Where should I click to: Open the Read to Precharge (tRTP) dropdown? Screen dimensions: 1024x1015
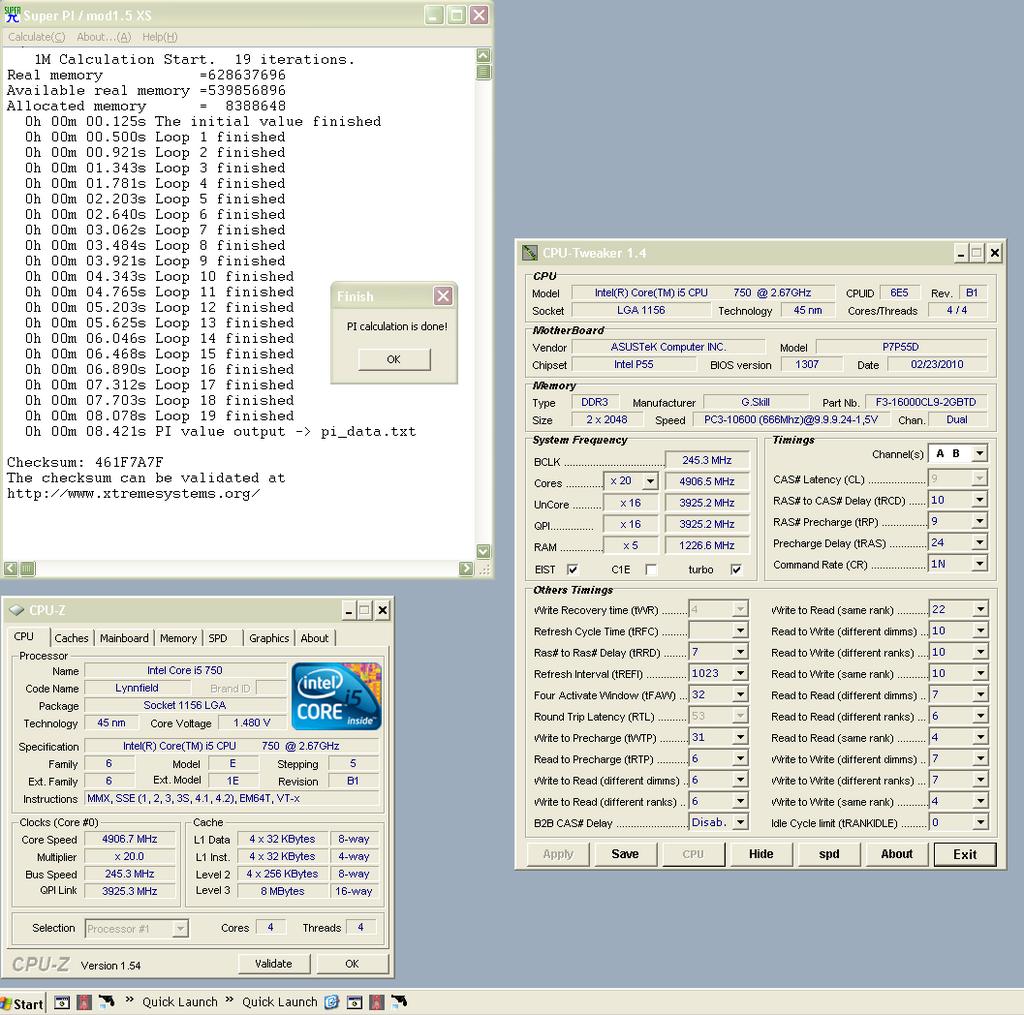[740, 759]
